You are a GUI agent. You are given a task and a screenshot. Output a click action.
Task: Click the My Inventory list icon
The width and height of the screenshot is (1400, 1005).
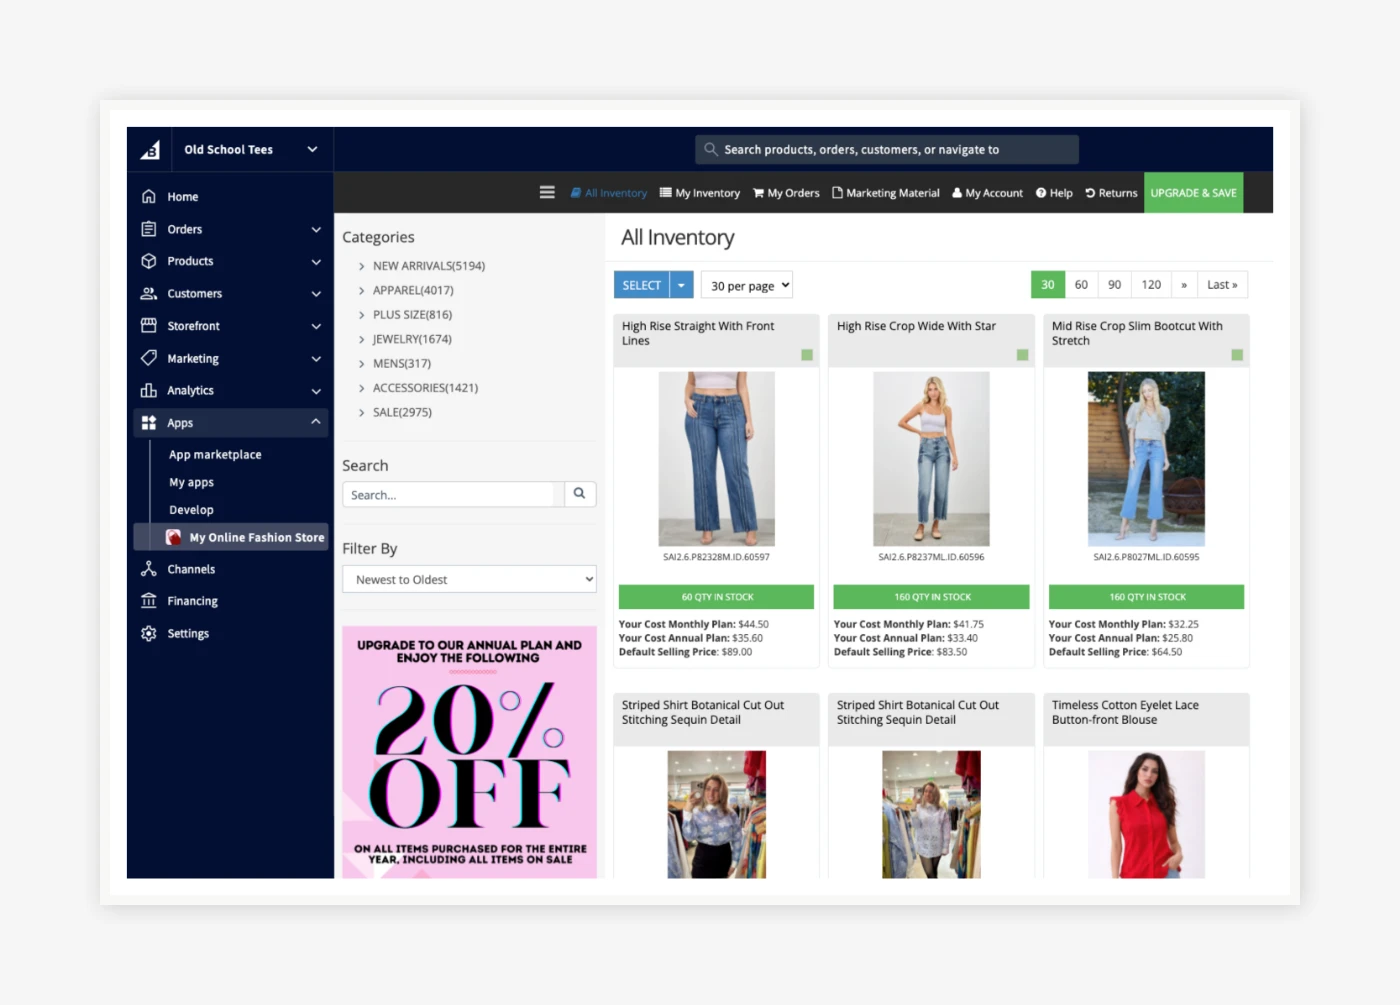pyautogui.click(x=665, y=193)
